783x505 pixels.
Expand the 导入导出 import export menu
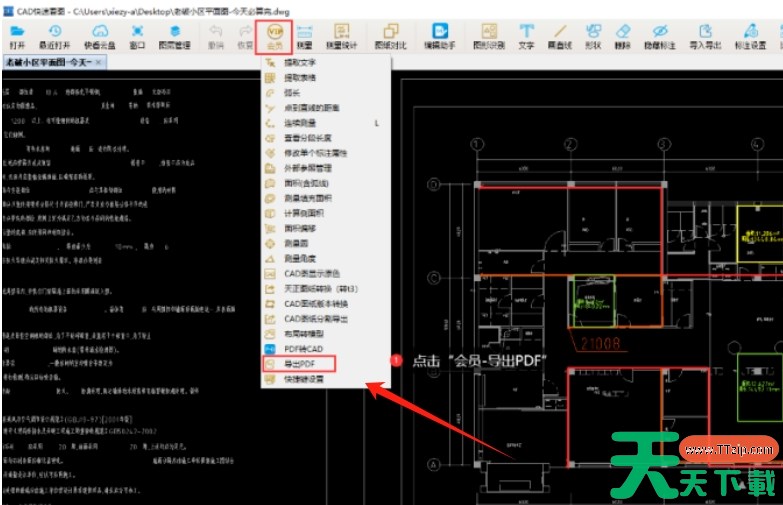[x=703, y=37]
